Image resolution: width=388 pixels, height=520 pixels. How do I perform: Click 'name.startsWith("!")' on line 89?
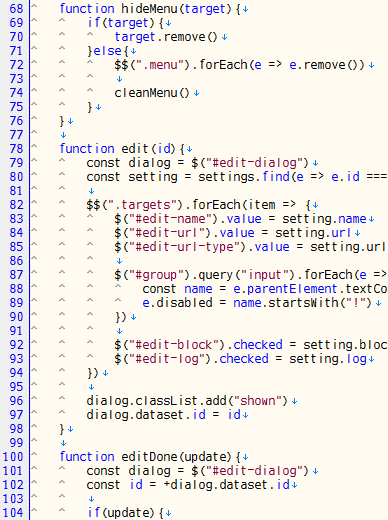click(302, 303)
